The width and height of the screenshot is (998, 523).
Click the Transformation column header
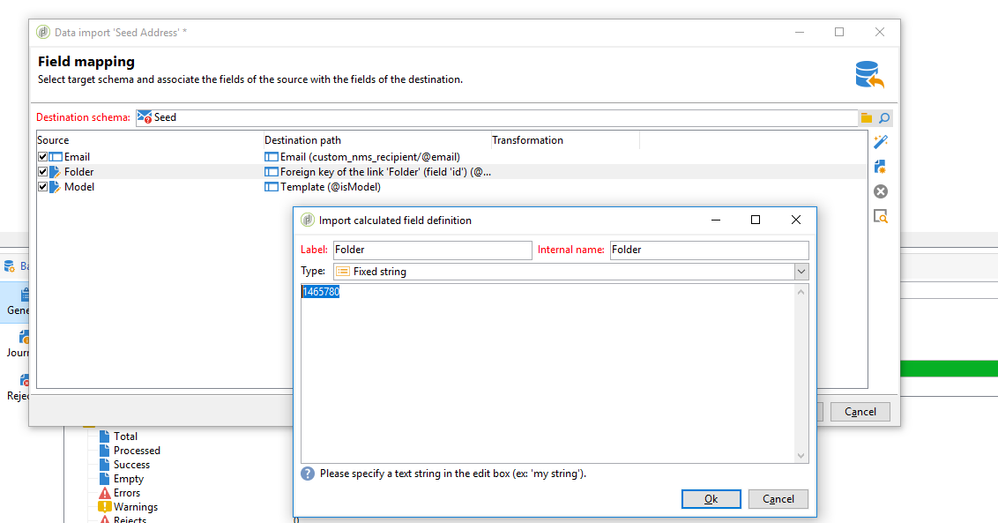click(x=527, y=140)
